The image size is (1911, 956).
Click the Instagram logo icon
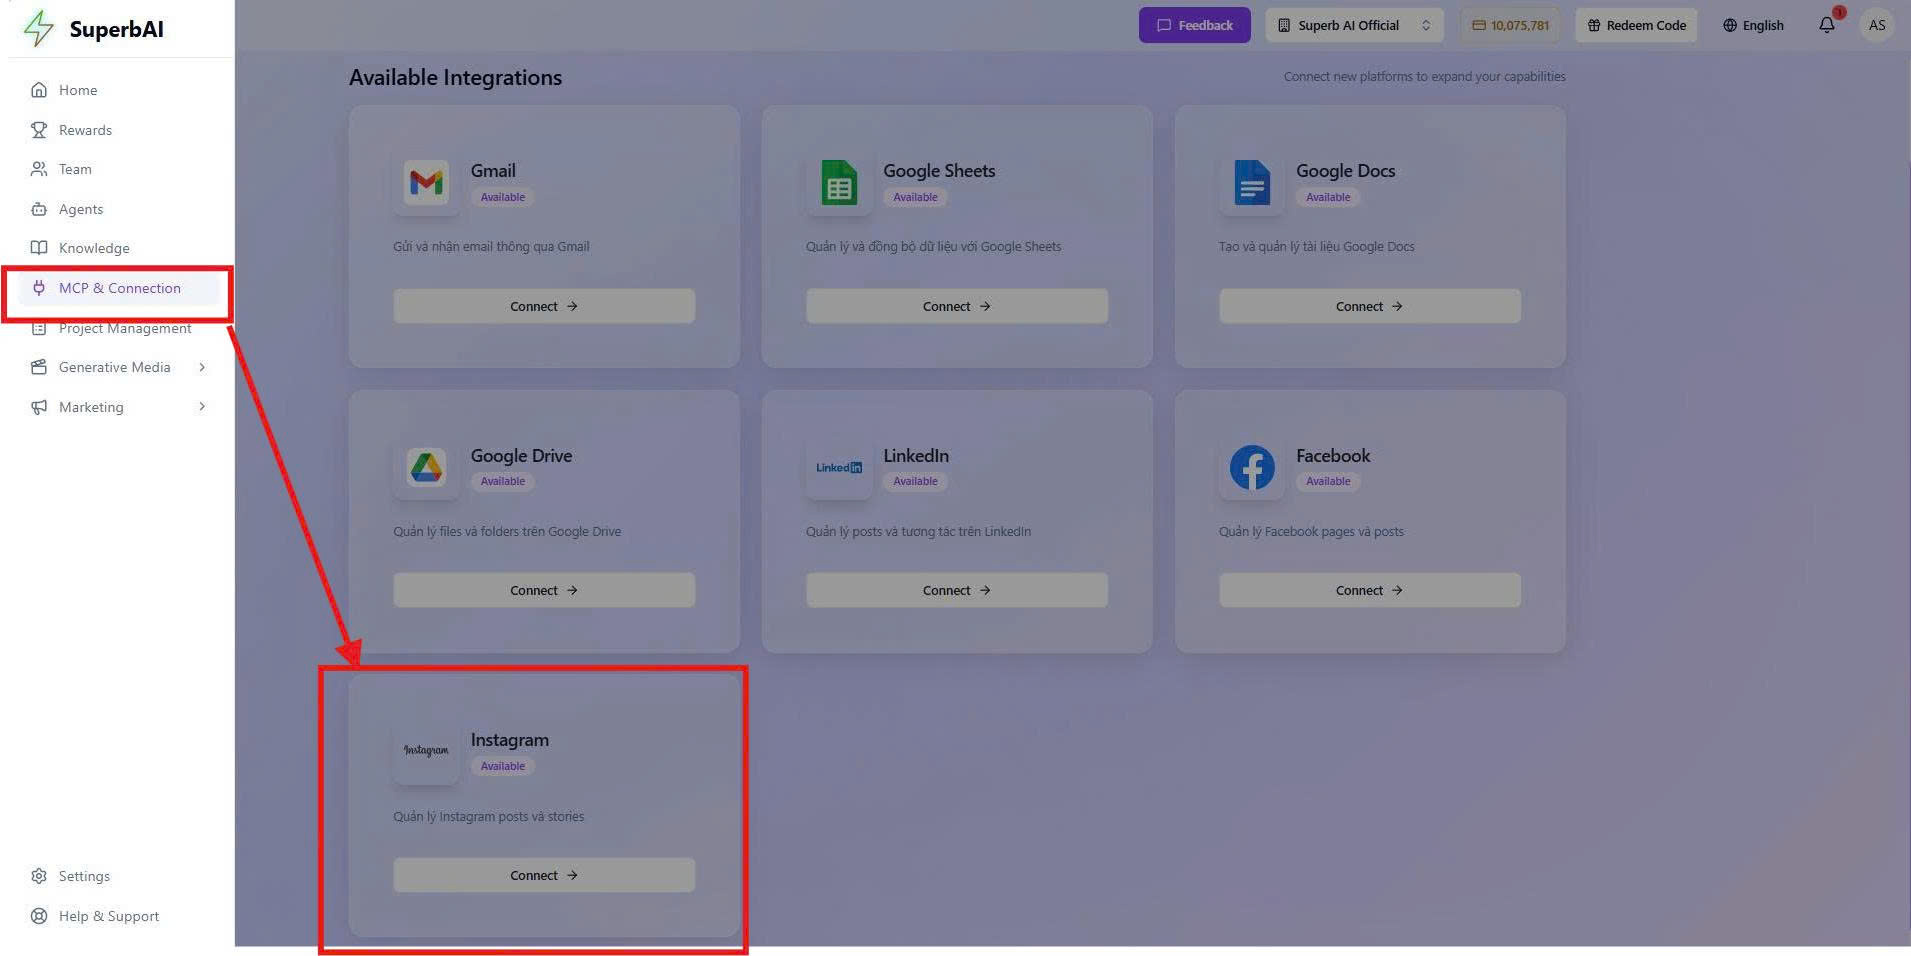(426, 751)
